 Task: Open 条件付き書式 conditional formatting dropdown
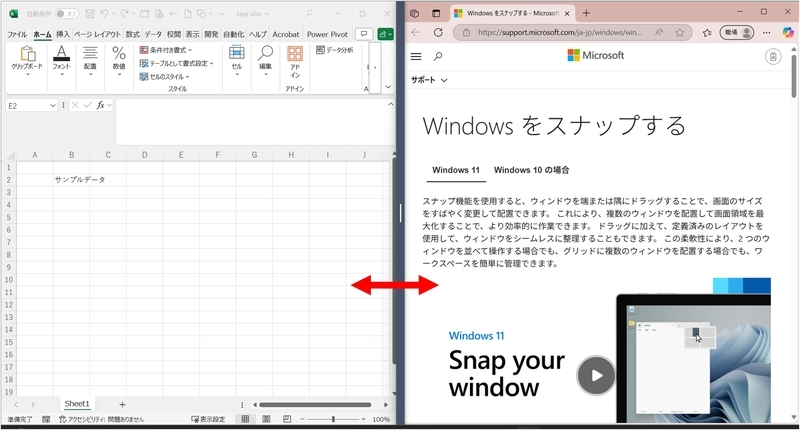tap(166, 50)
